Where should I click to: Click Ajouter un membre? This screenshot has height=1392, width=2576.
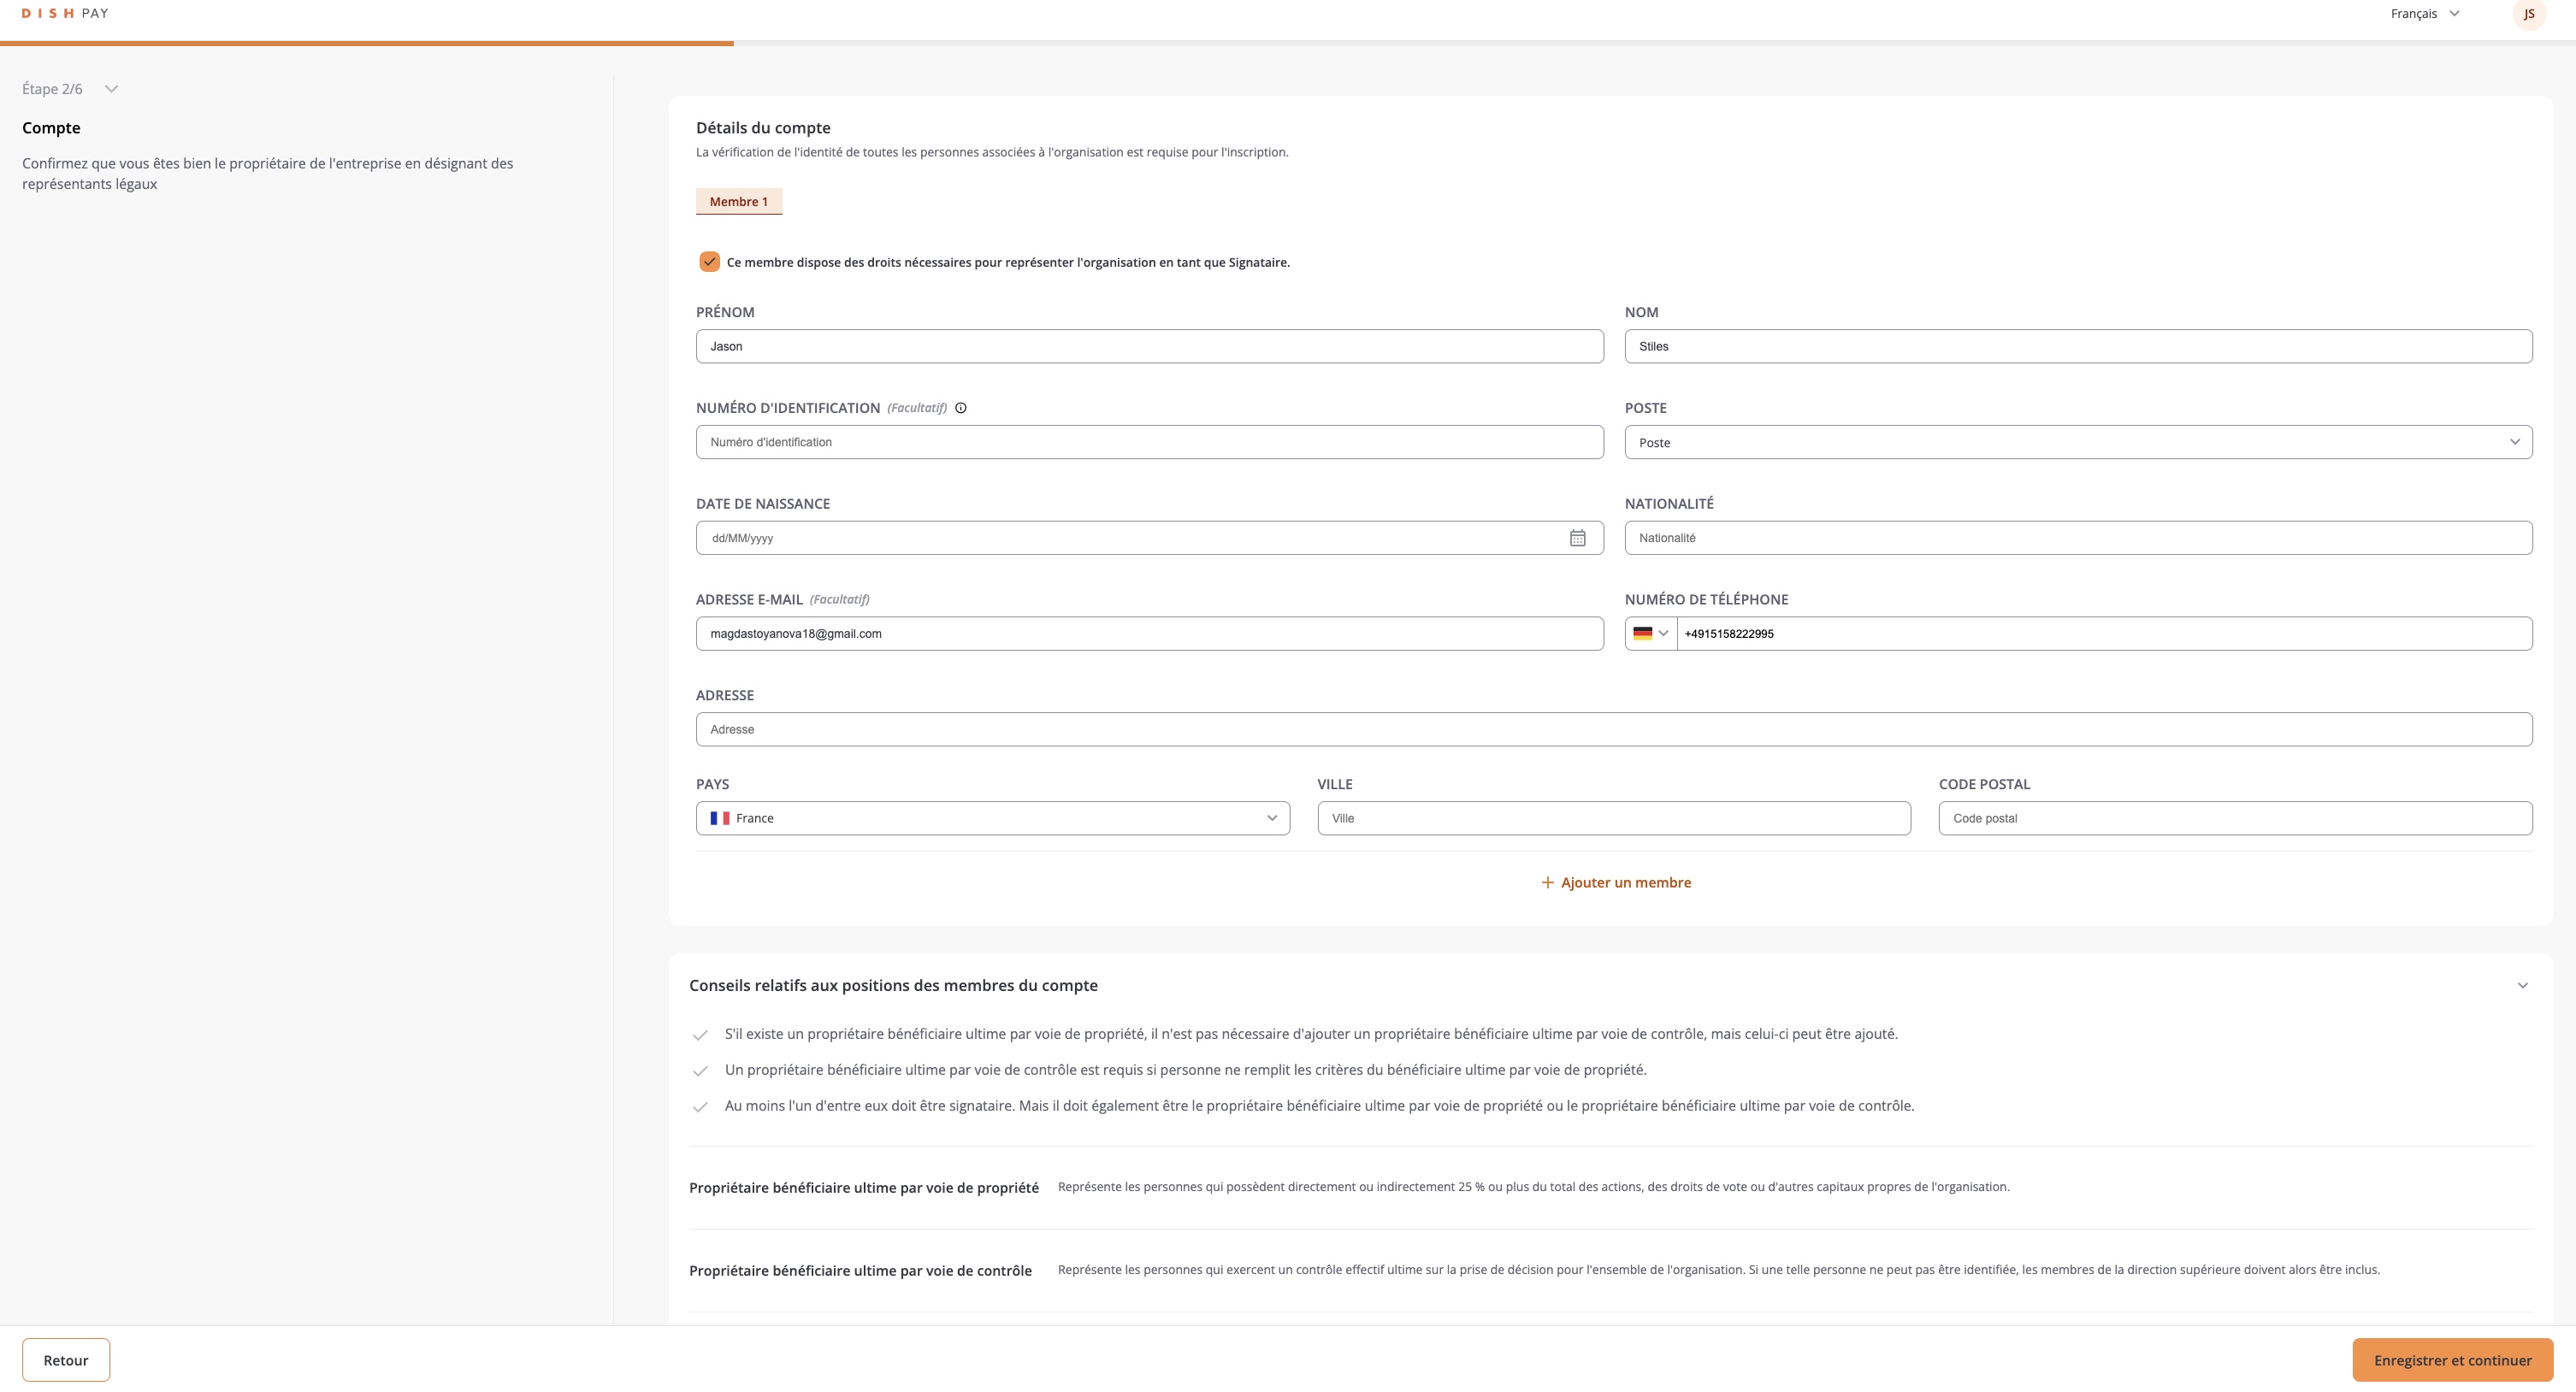pyautogui.click(x=1615, y=882)
